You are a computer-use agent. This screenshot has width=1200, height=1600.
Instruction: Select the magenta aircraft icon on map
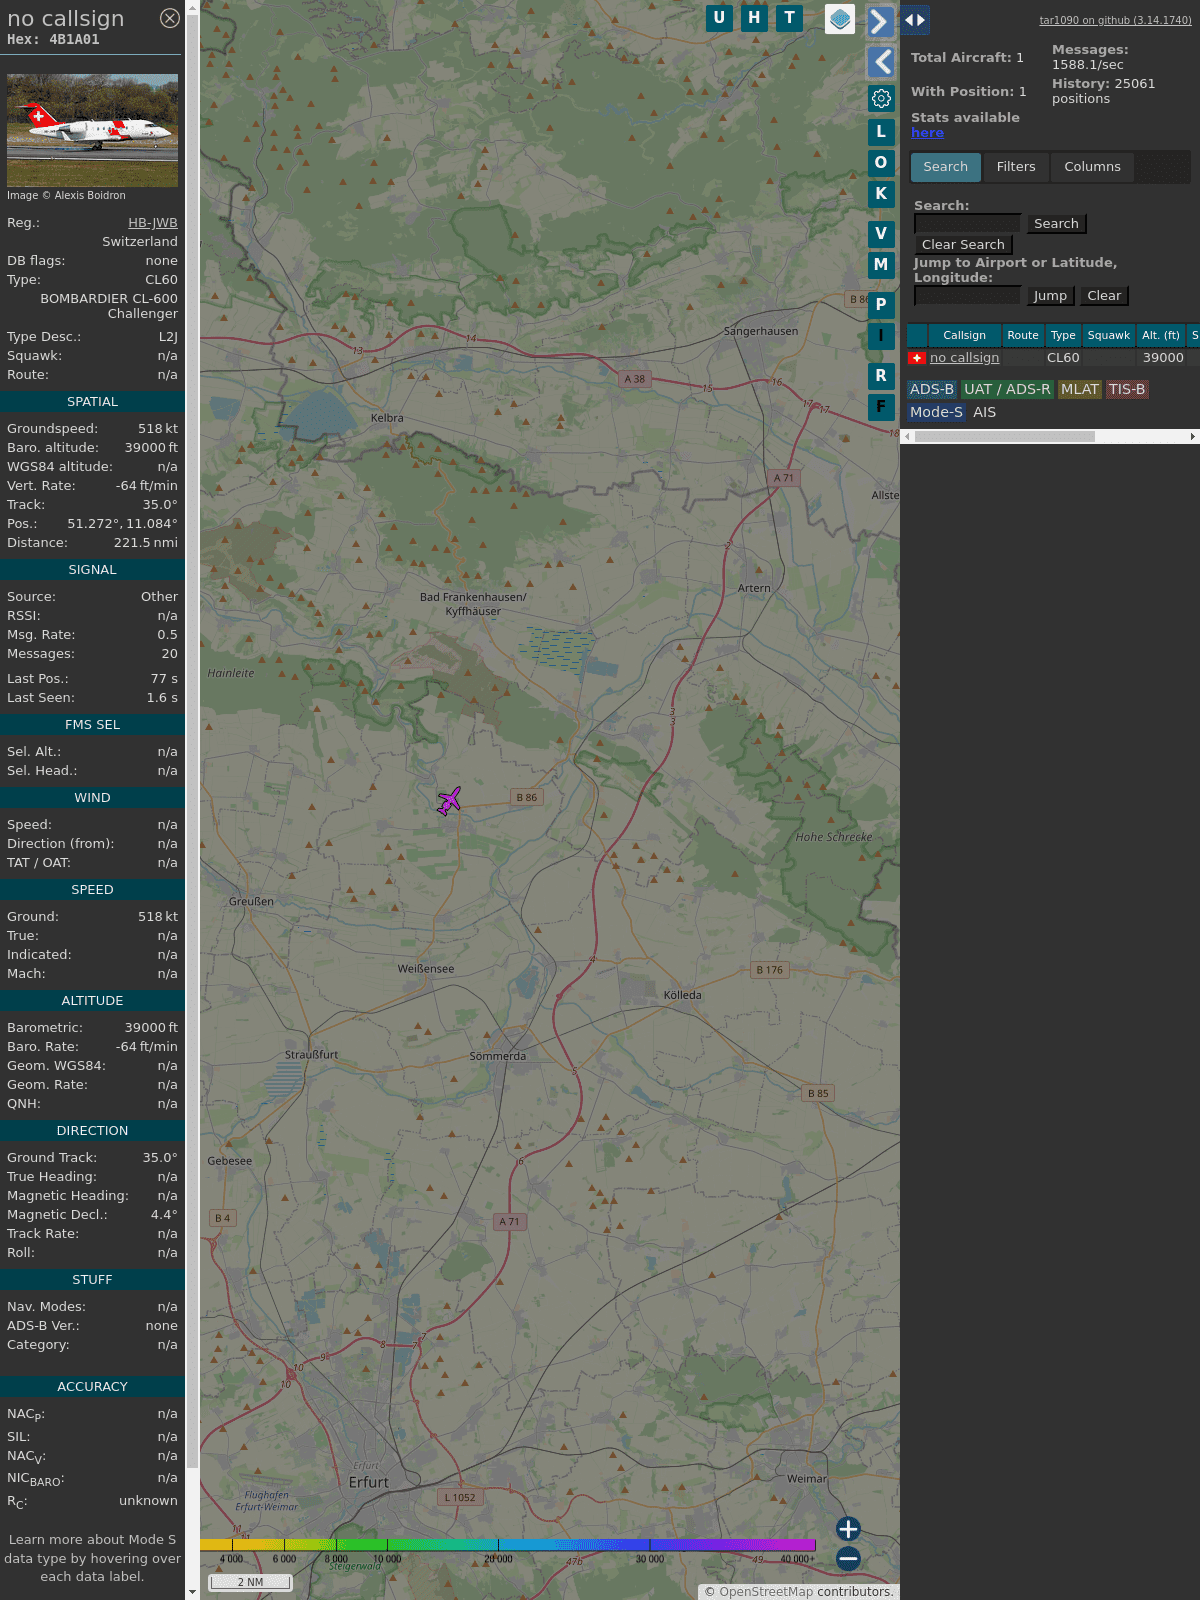point(449,801)
